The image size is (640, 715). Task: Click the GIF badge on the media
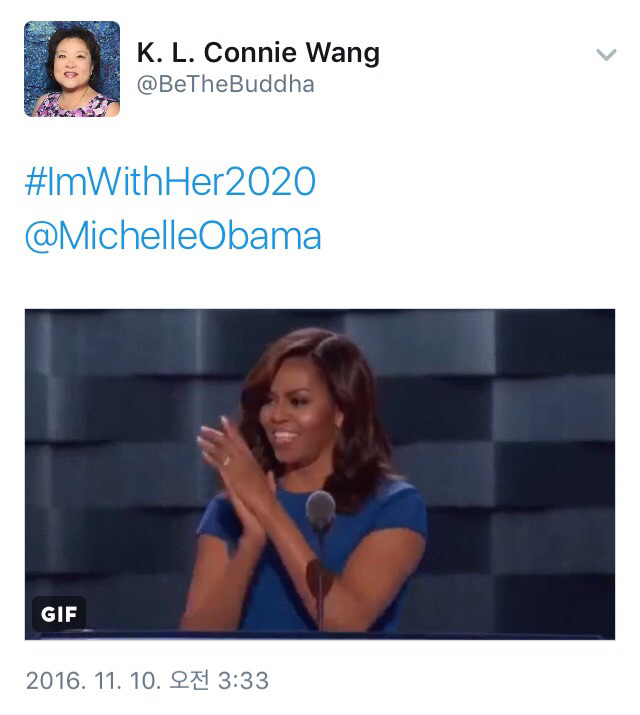58,612
